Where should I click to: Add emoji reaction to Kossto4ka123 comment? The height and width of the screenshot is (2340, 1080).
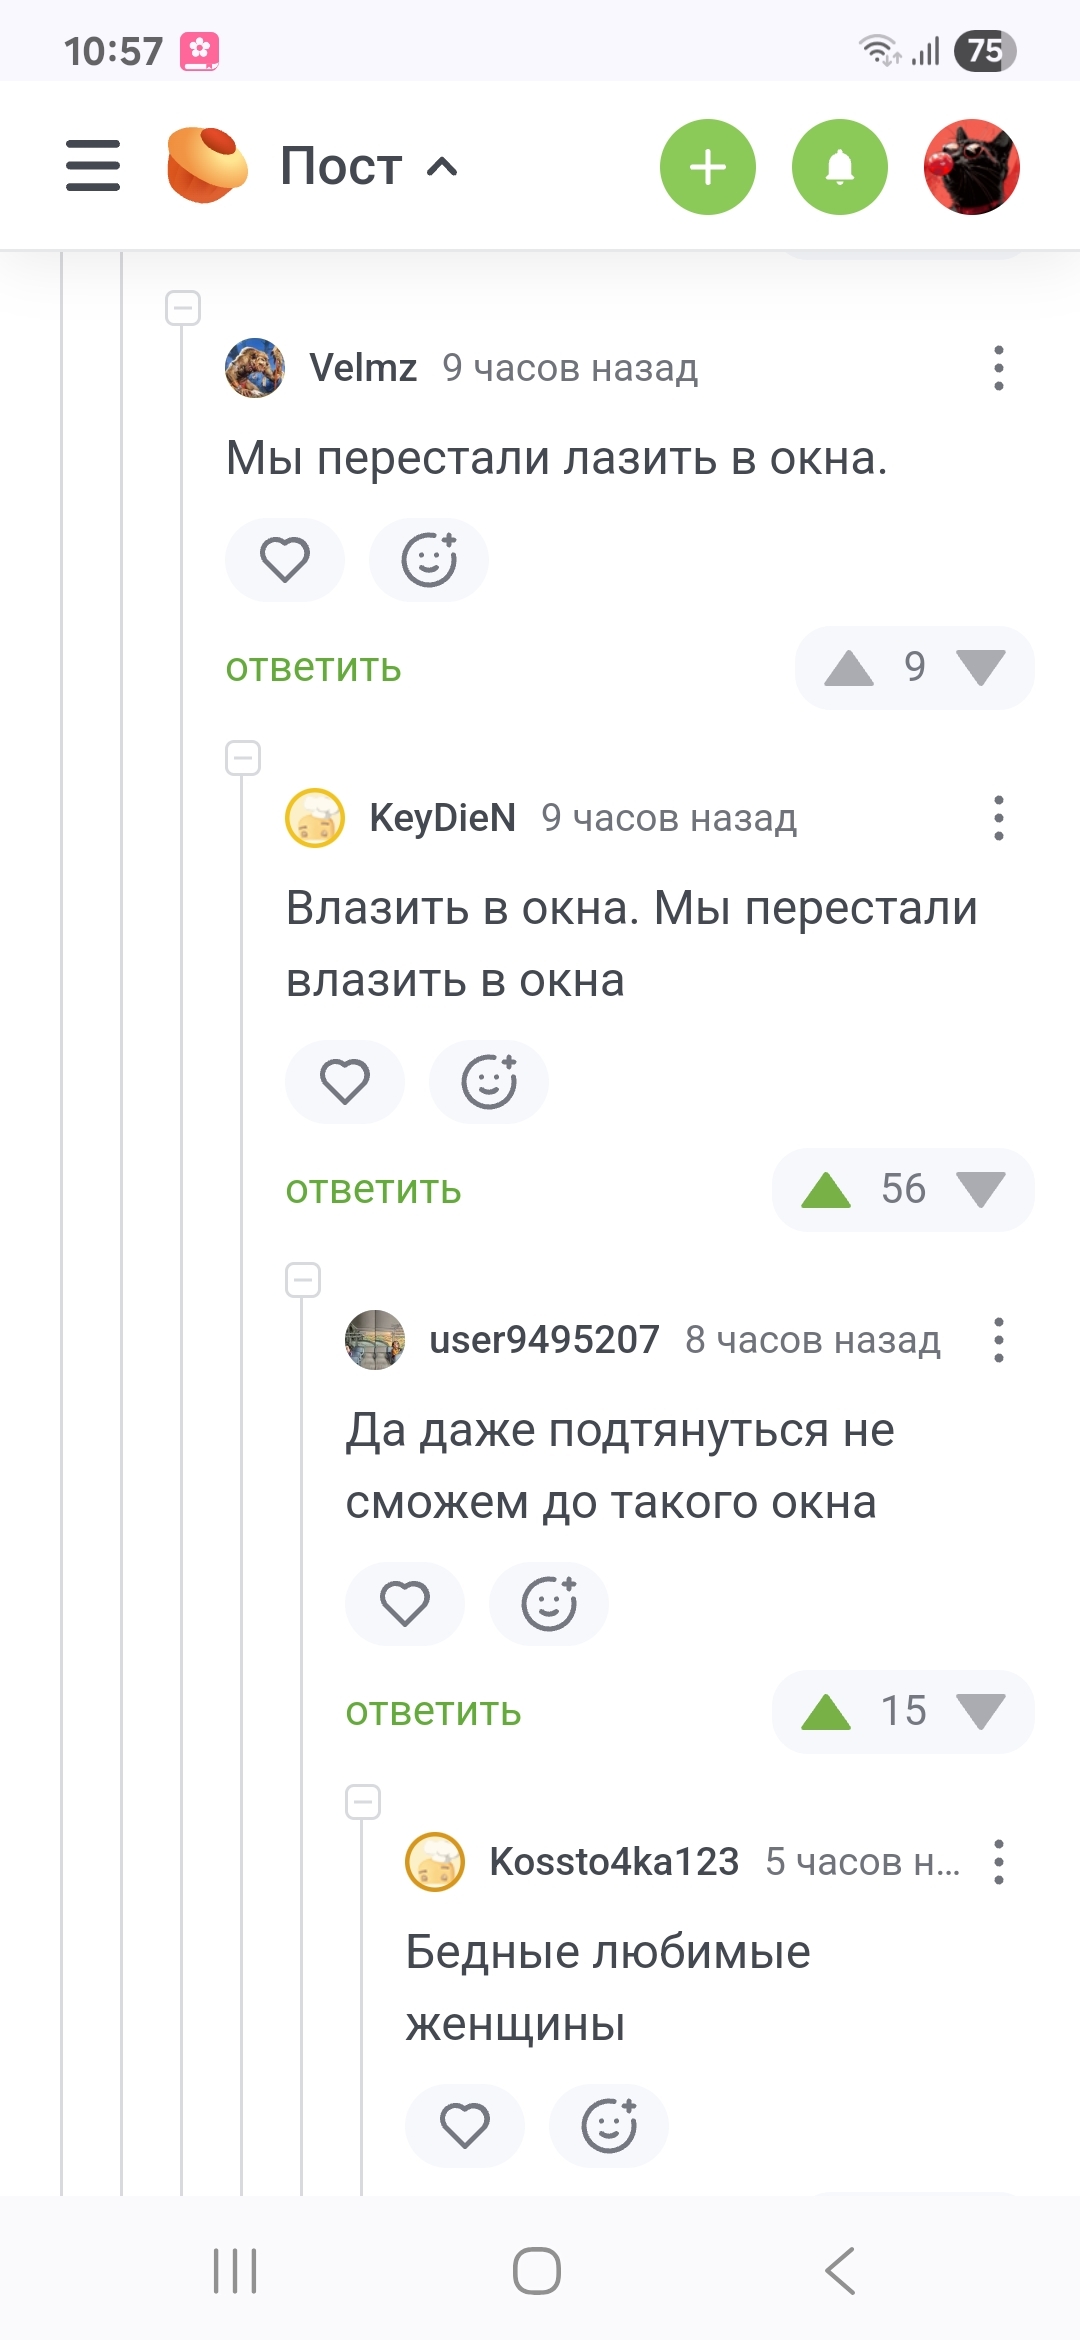609,2126
